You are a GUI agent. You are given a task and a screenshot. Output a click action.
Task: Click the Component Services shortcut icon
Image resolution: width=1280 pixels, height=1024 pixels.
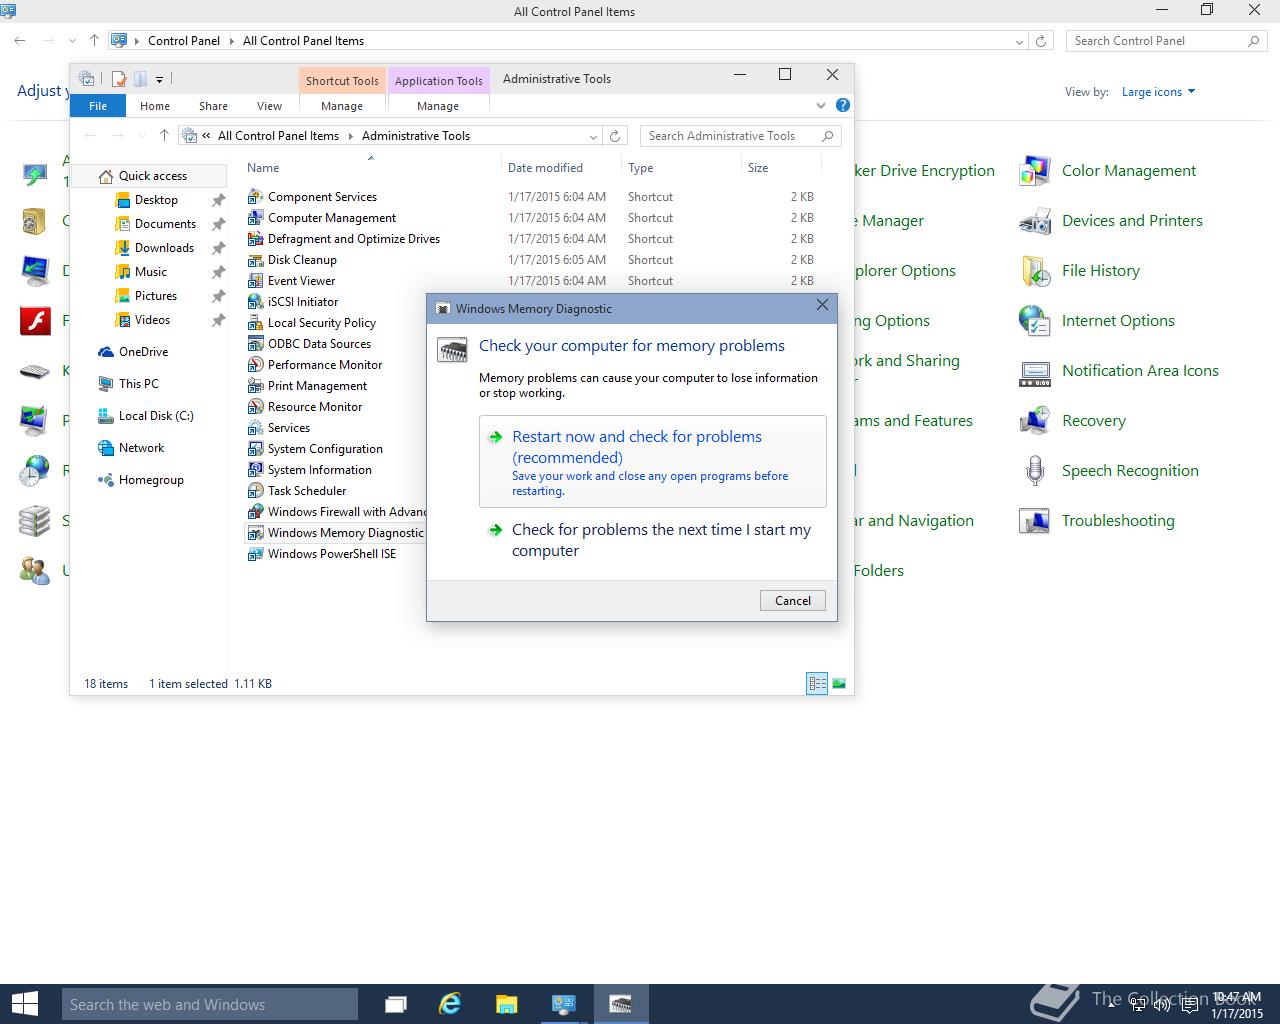(255, 197)
